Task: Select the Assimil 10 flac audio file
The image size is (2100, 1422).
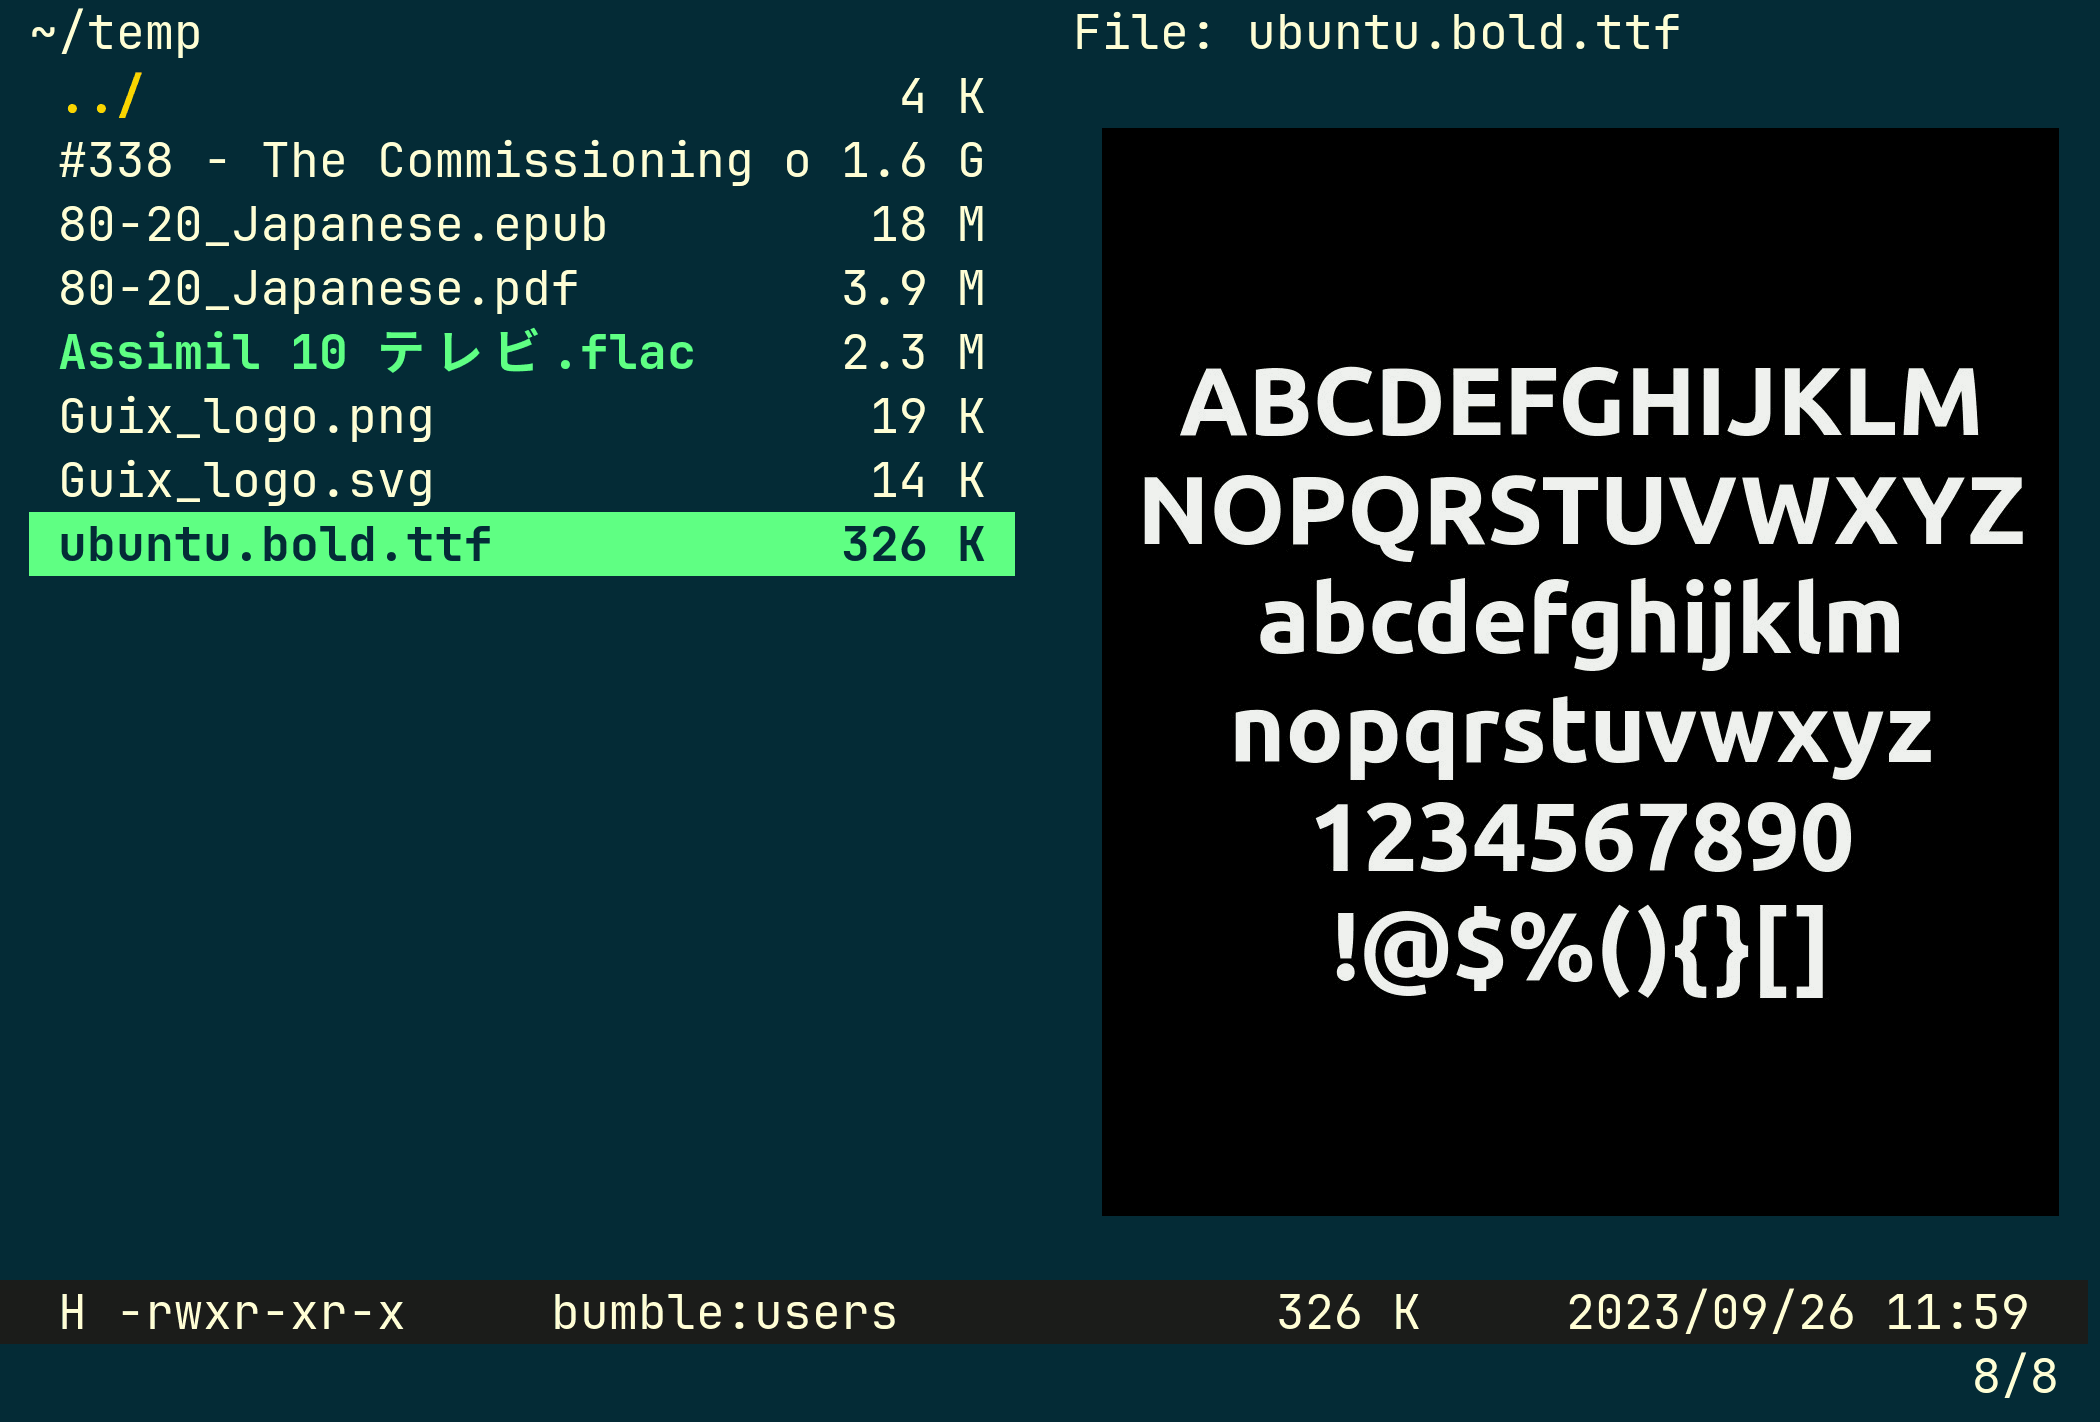Action: coord(376,354)
